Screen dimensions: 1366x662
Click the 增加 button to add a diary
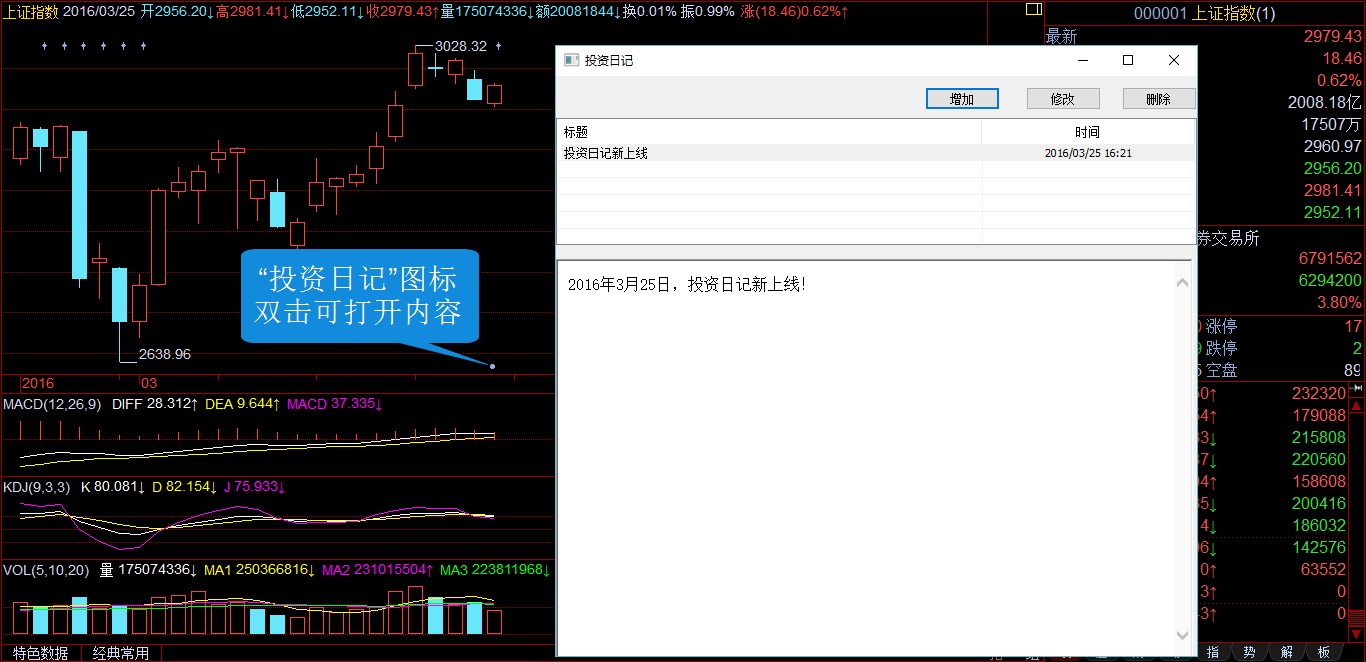tap(961, 98)
